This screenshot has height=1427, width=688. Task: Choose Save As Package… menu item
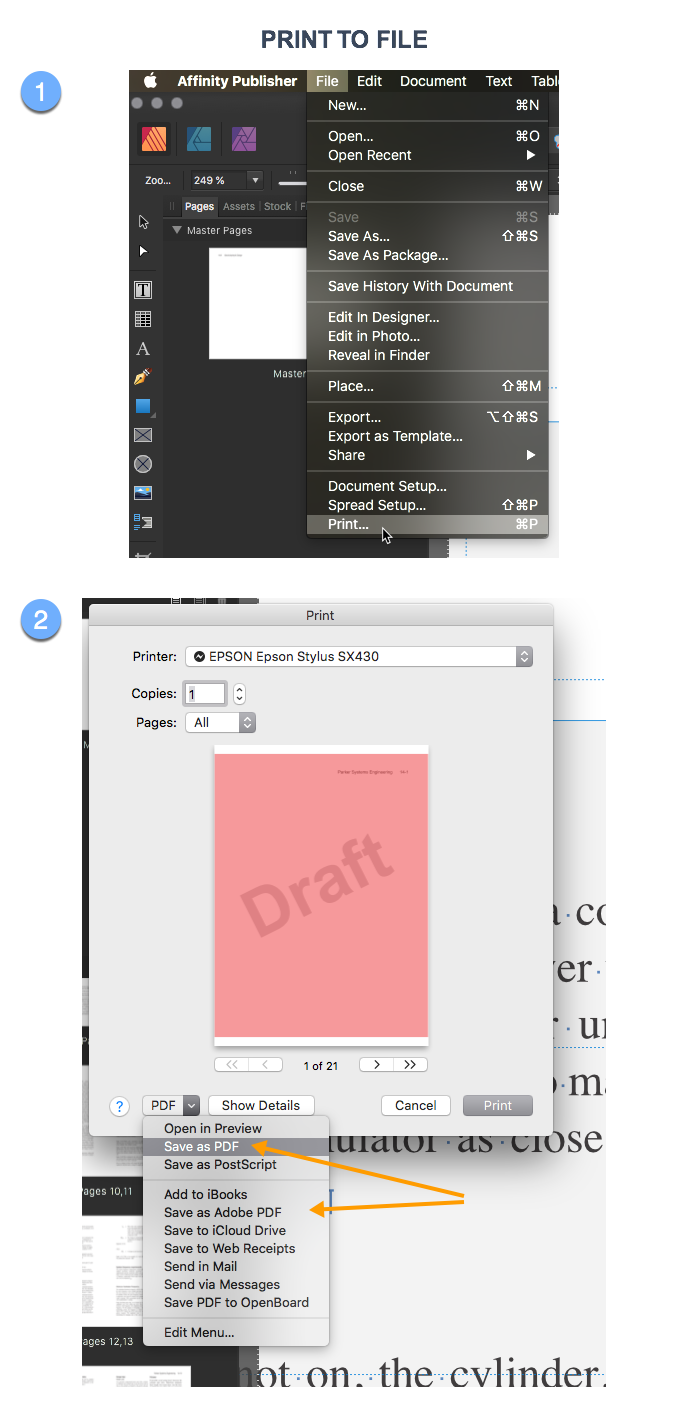428,255
